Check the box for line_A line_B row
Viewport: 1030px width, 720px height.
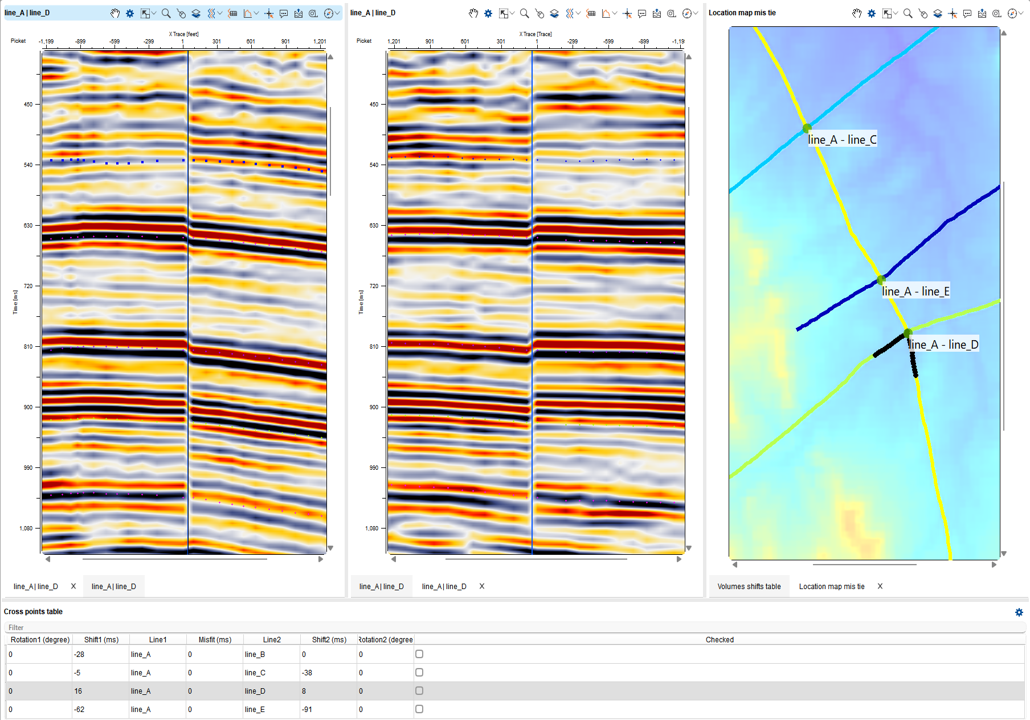[419, 655]
